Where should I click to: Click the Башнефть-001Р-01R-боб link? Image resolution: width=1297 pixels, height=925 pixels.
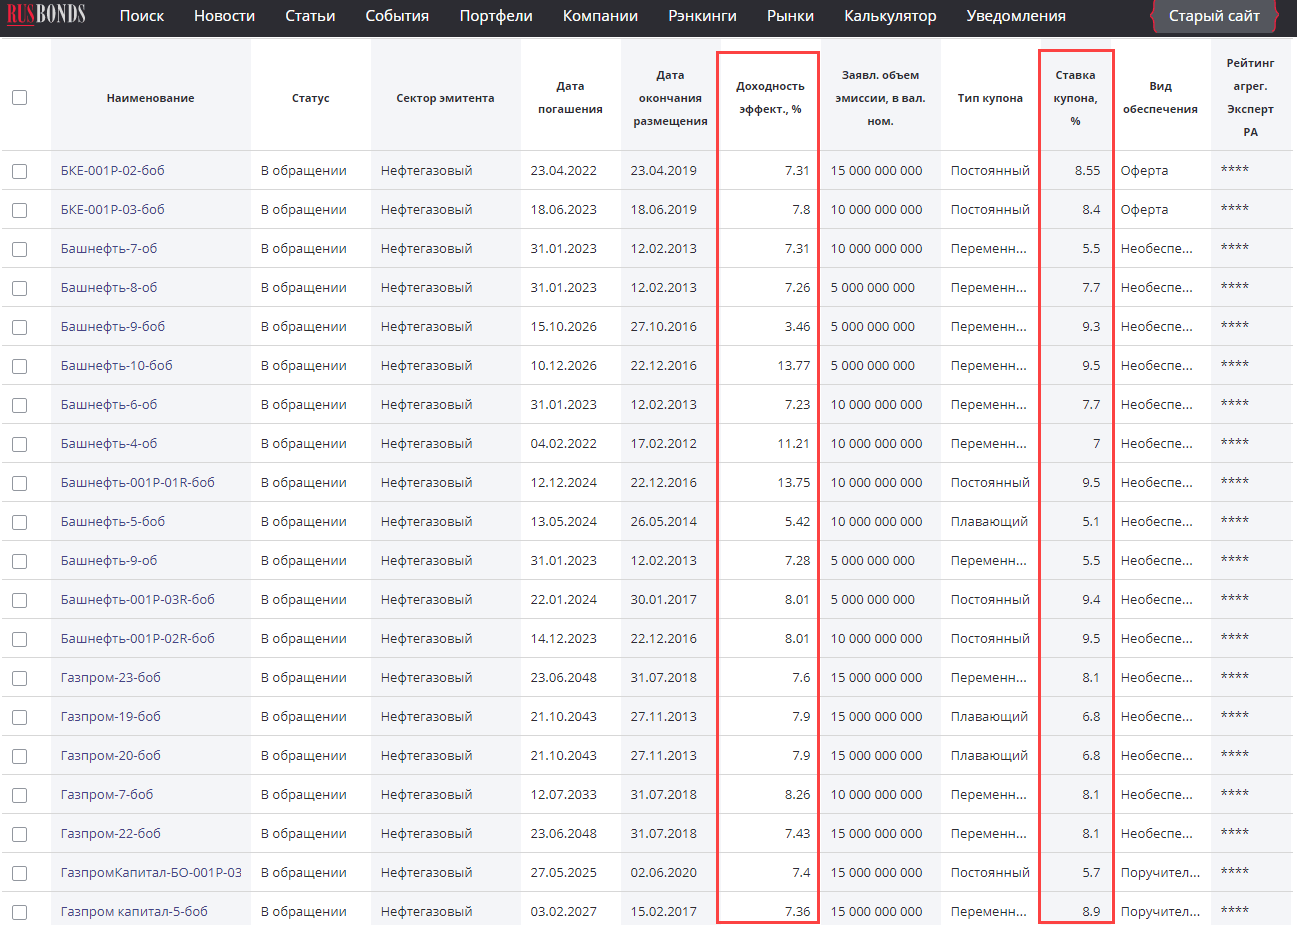137,483
